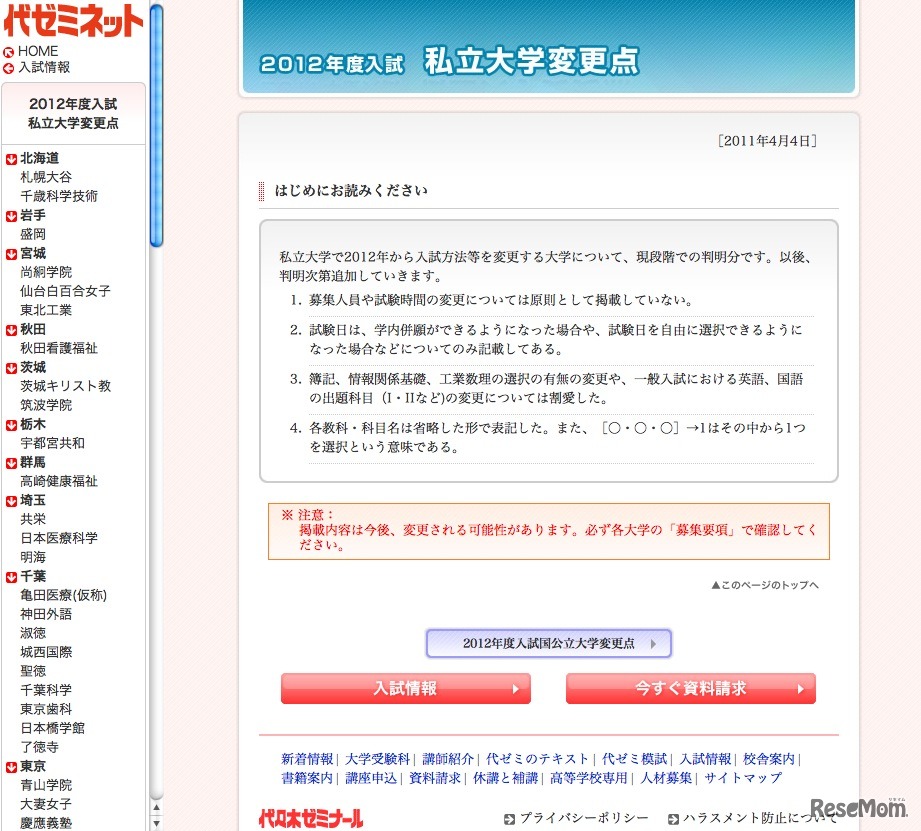Screen dimensions: 921x831
Task: Select the 慶應義塾 university link
Action: coord(46,822)
